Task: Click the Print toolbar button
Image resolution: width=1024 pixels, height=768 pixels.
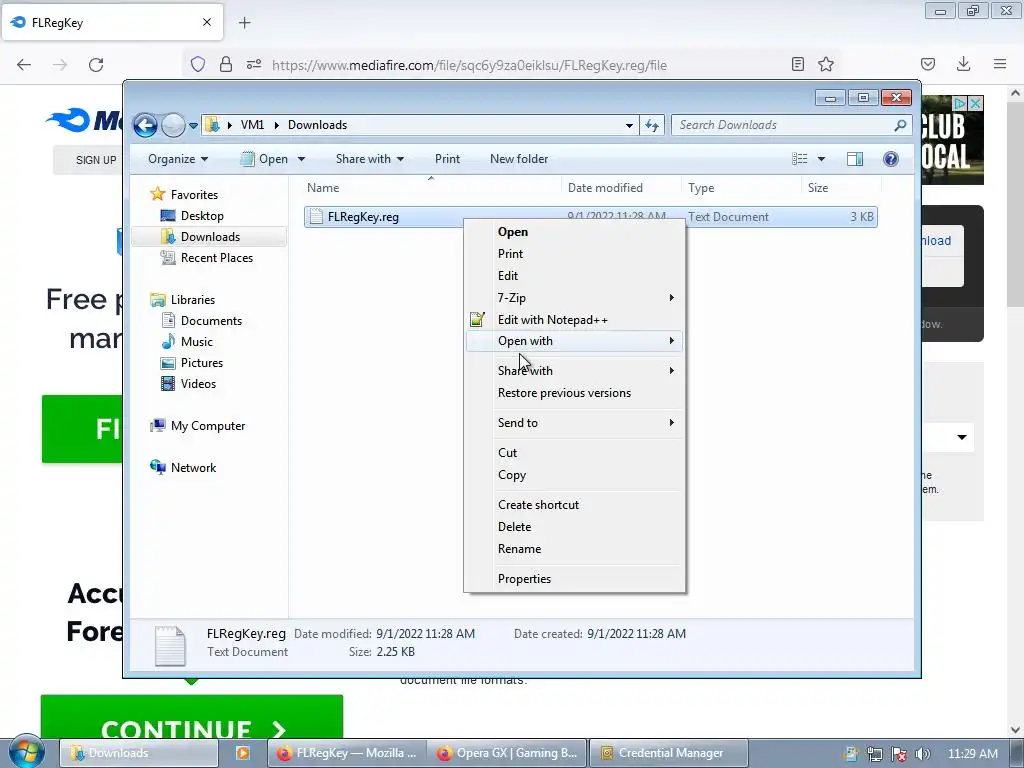Action: click(447, 159)
